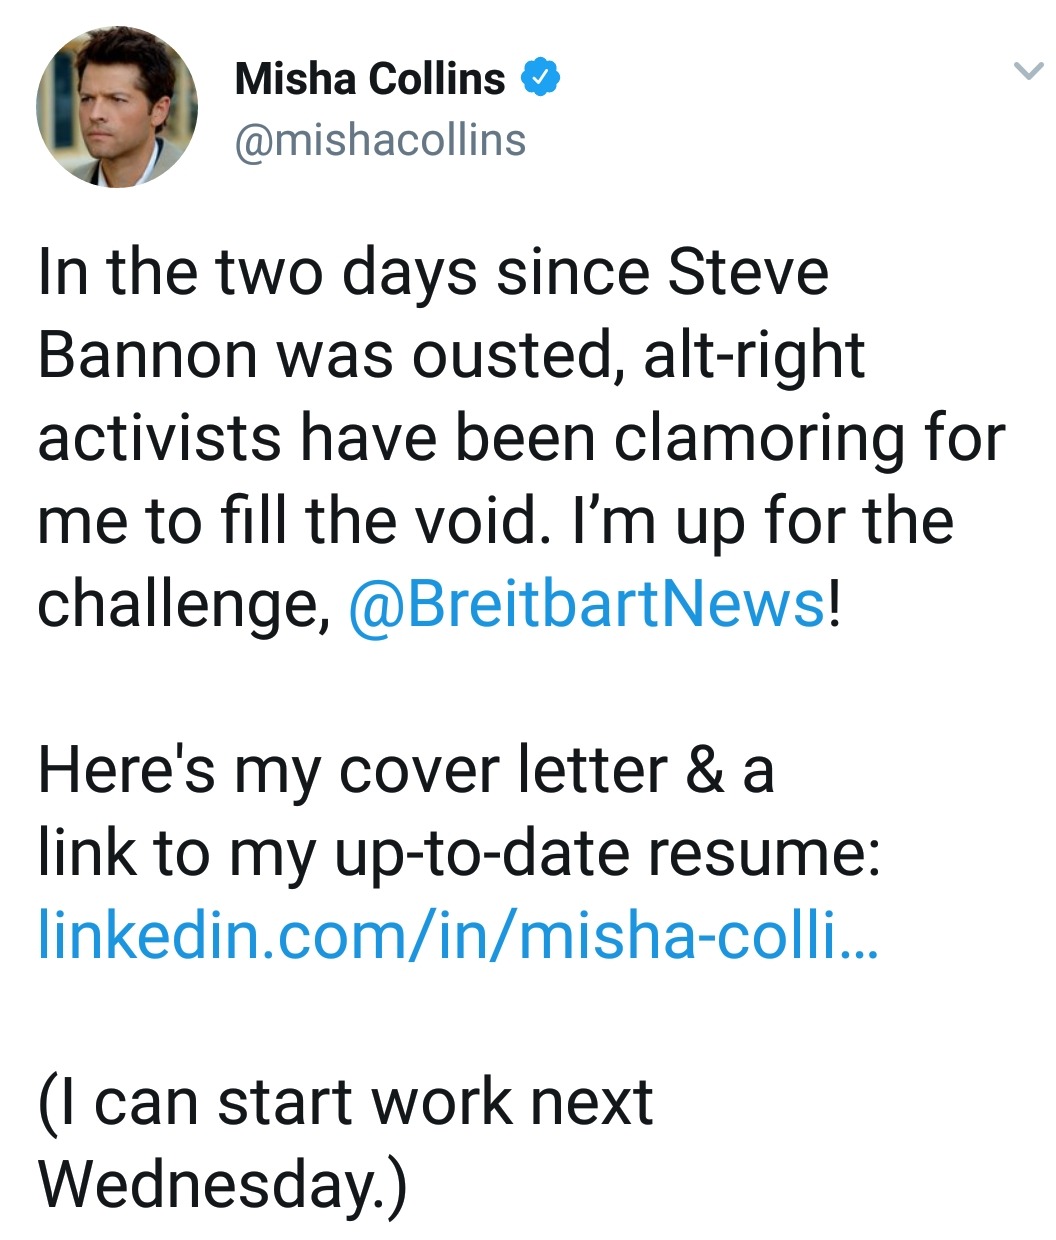Click the words "start work next"

coord(435,1101)
